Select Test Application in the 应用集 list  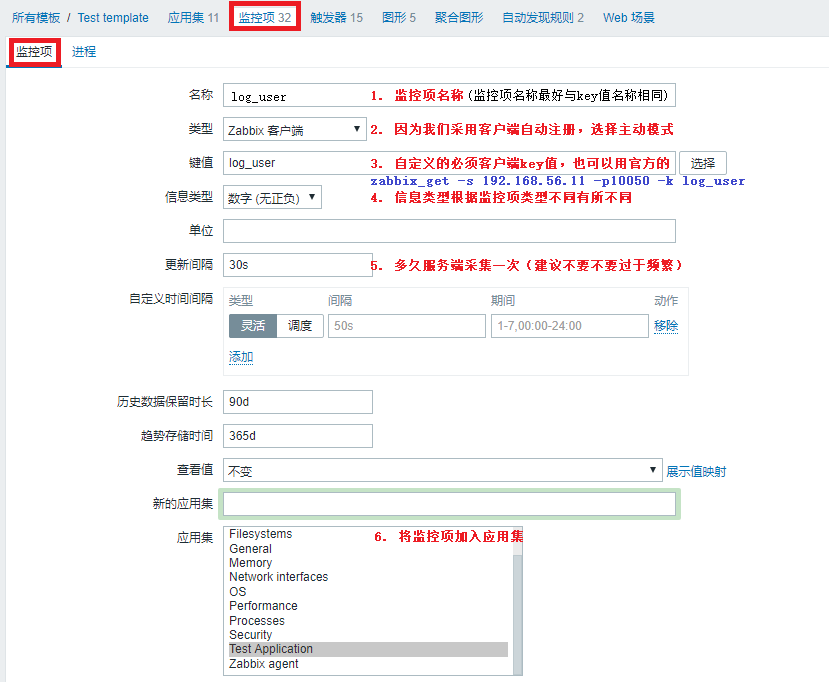click(369, 649)
